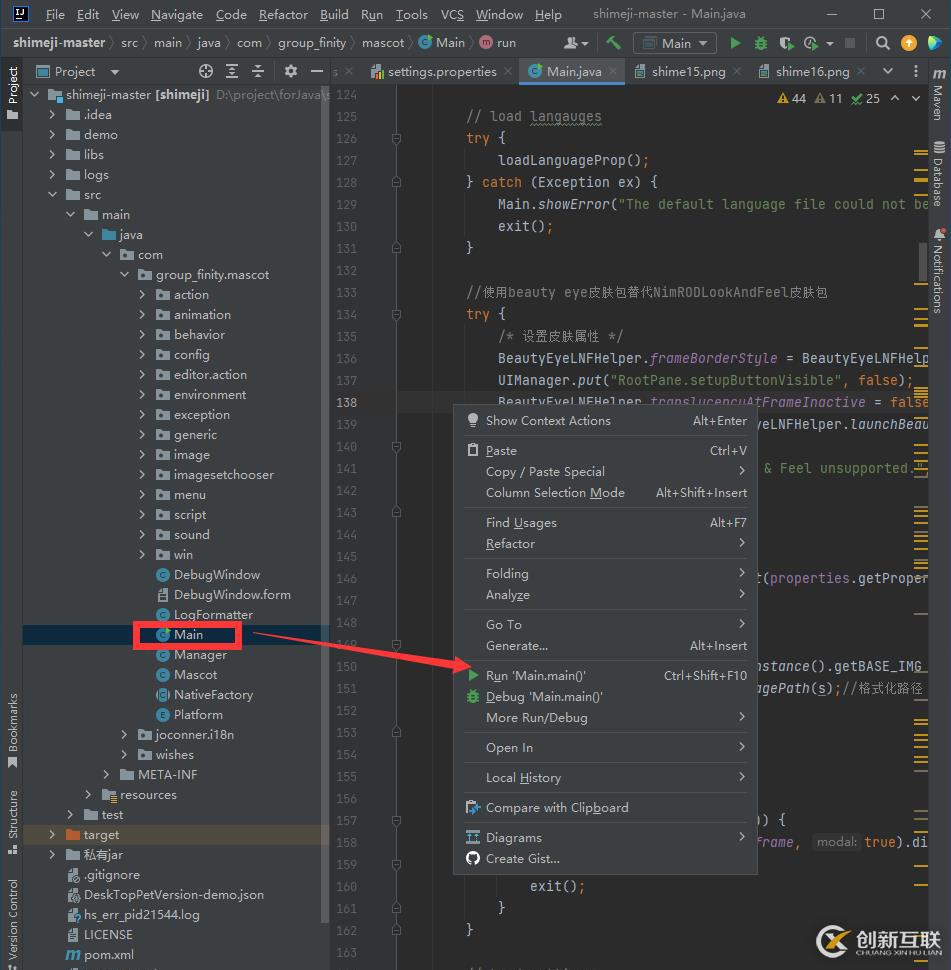Open Project panel gear options
951x970 pixels.
(291, 71)
